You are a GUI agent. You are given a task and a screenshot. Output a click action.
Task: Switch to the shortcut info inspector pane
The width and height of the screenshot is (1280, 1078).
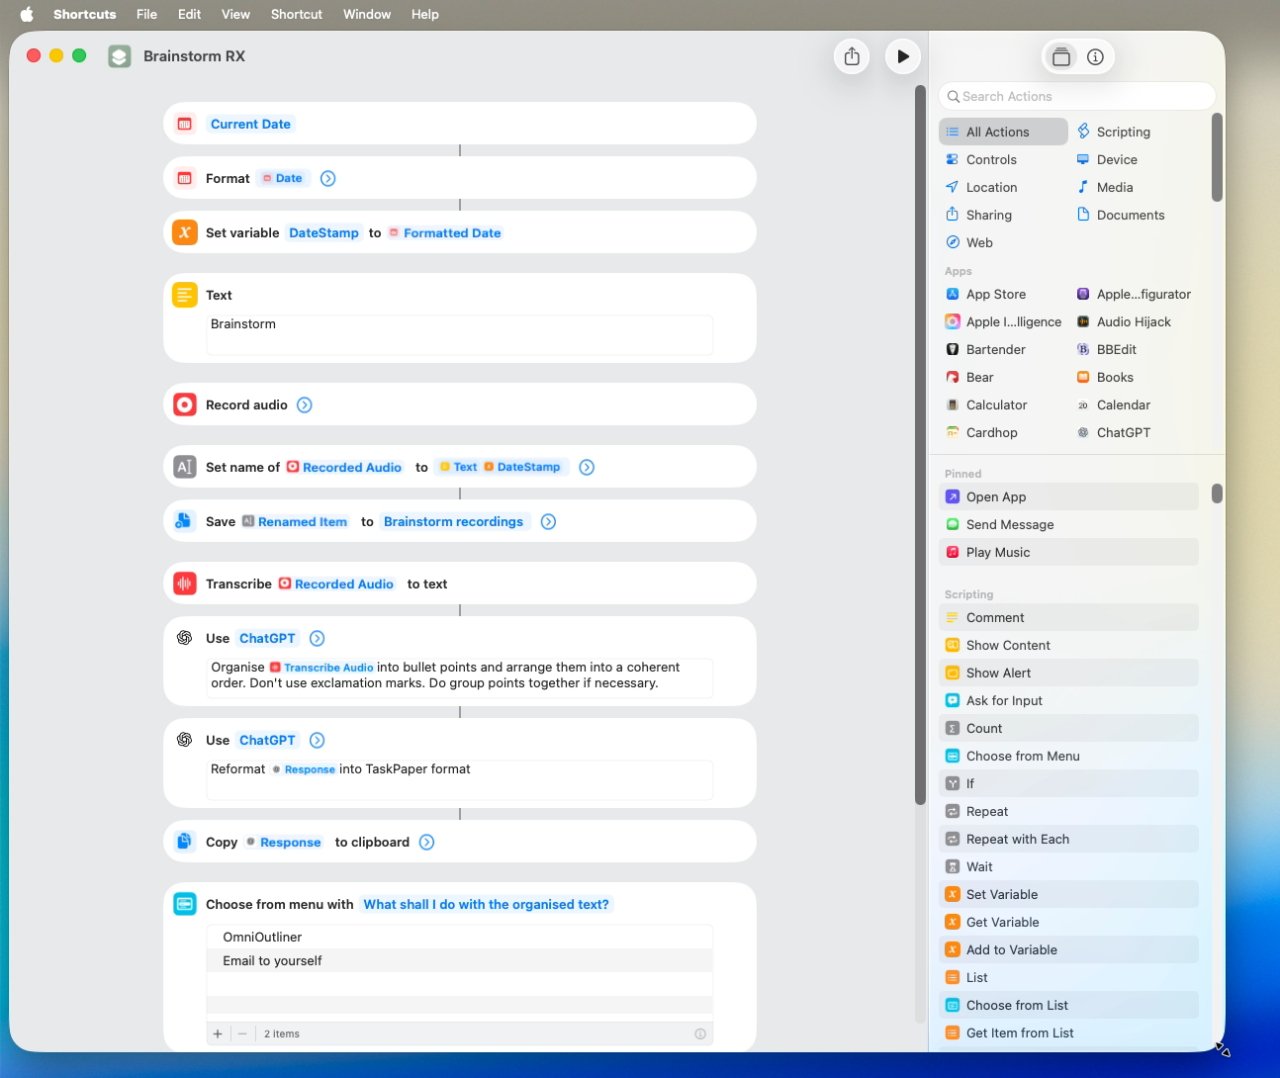(1096, 57)
